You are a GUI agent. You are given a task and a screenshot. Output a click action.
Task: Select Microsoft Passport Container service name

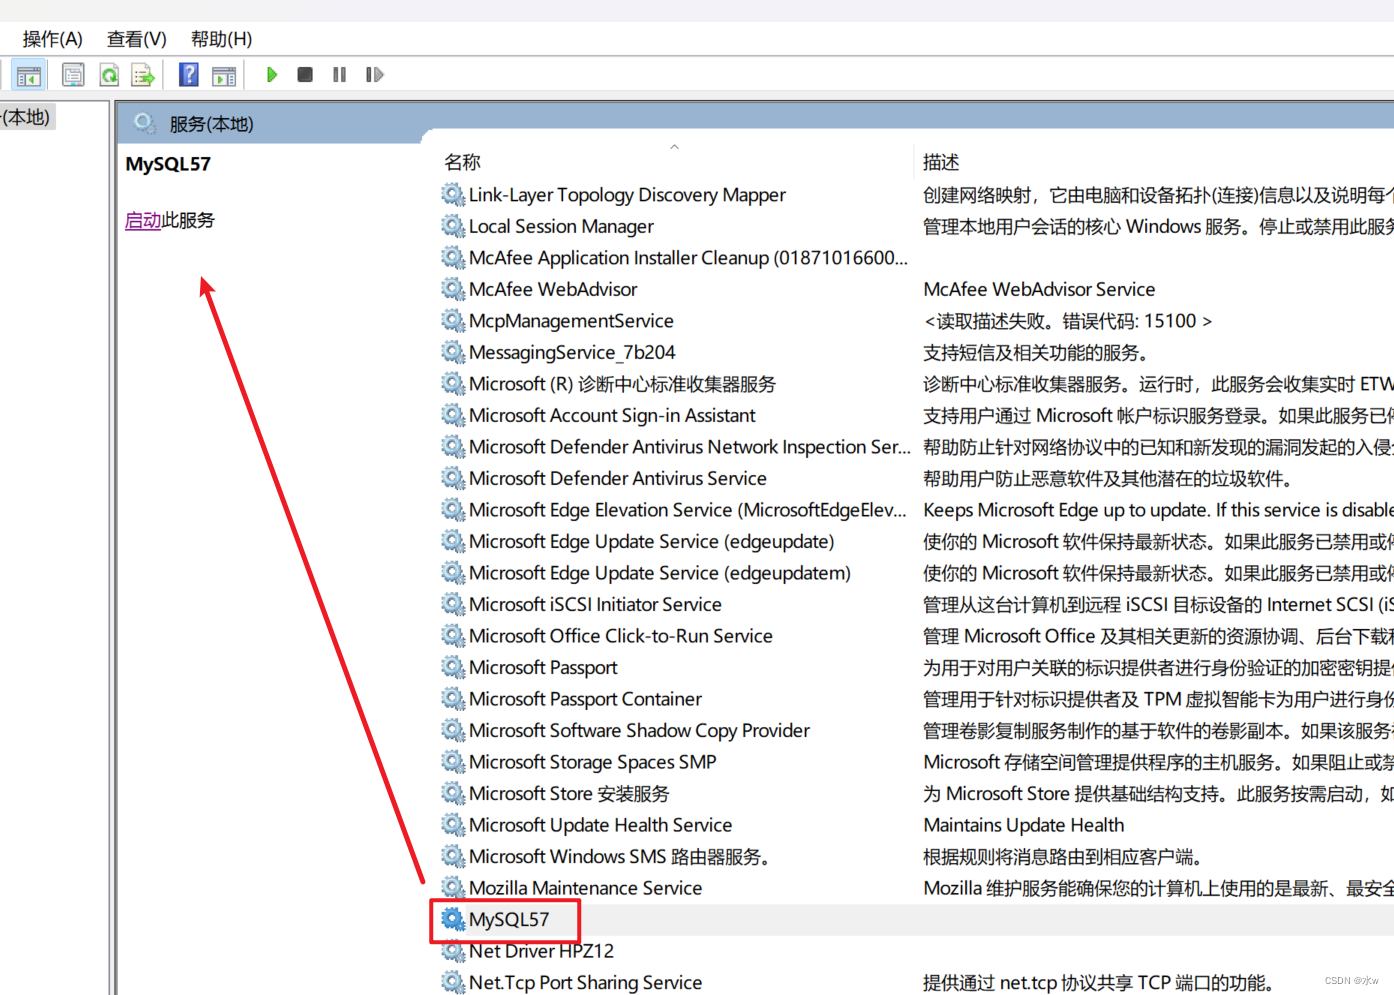[x=585, y=699]
